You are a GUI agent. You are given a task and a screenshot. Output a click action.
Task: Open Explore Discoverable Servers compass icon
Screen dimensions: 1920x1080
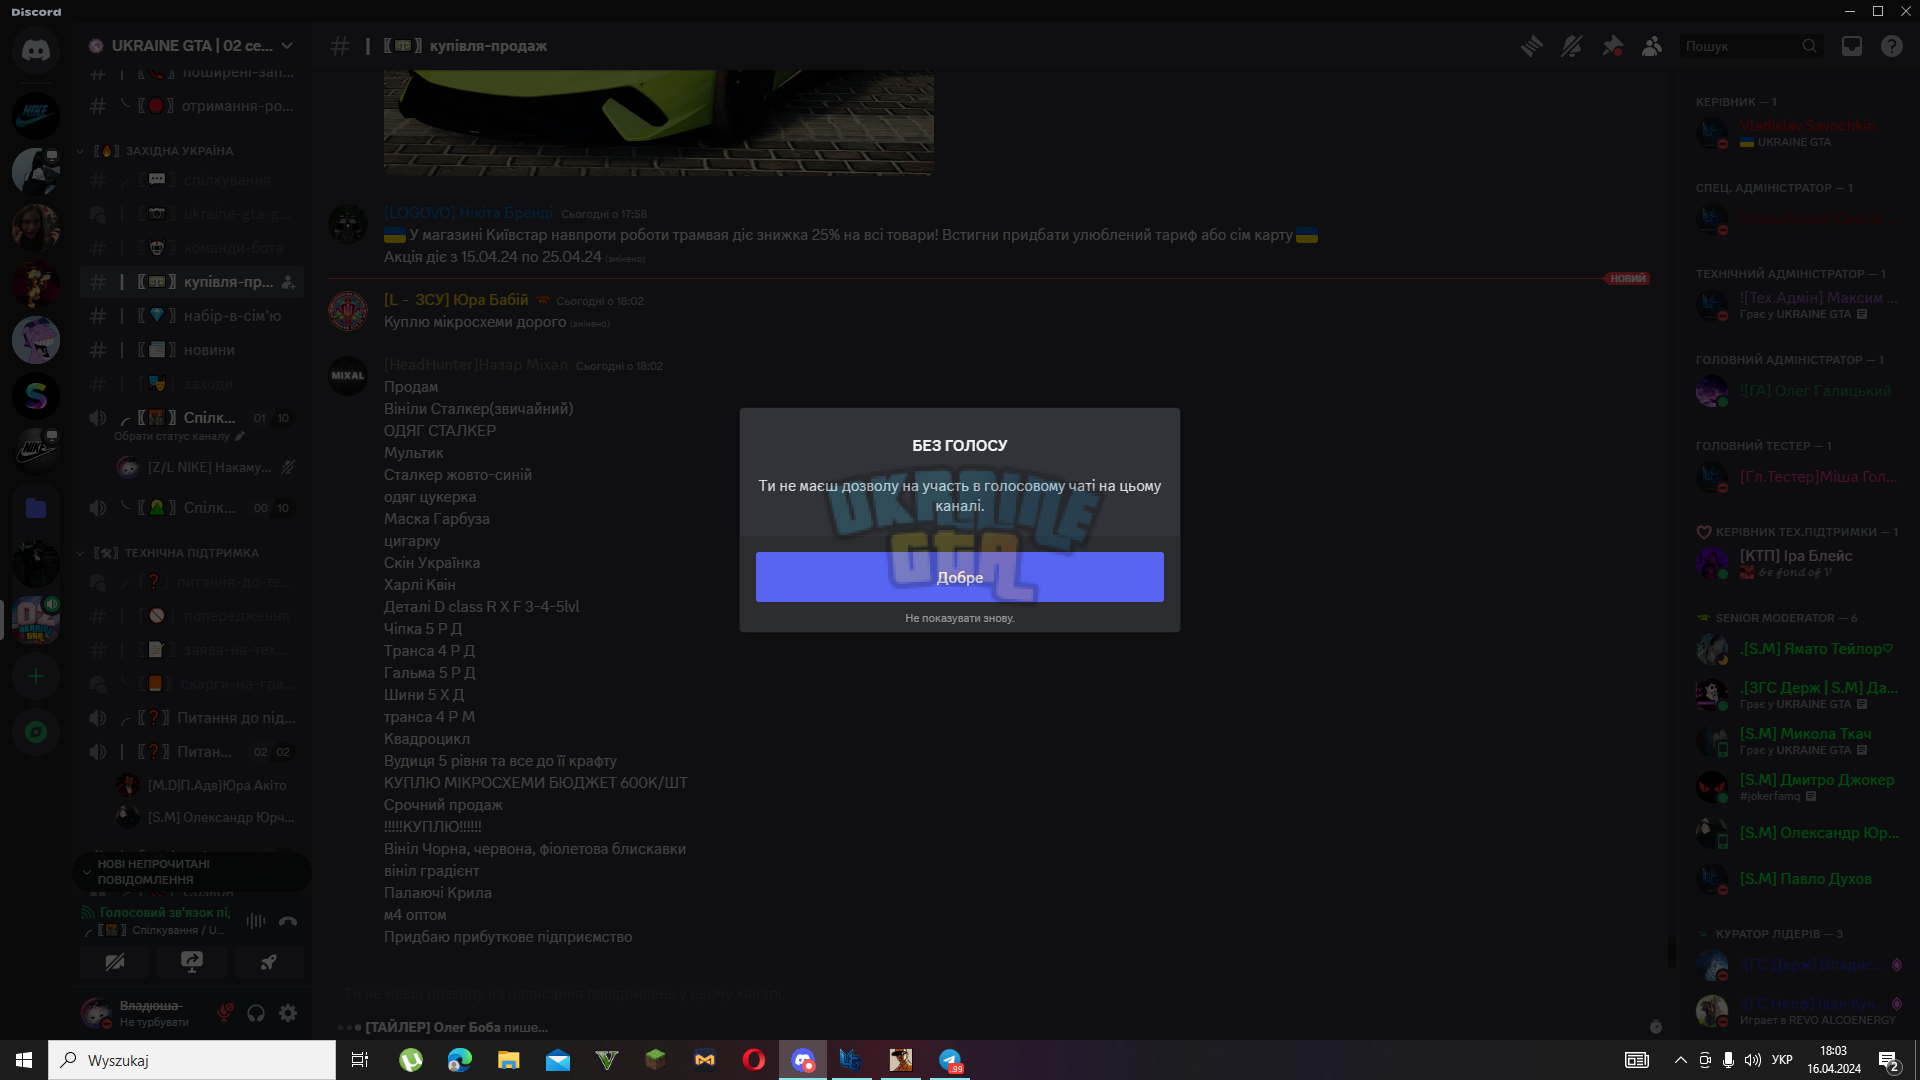36,733
